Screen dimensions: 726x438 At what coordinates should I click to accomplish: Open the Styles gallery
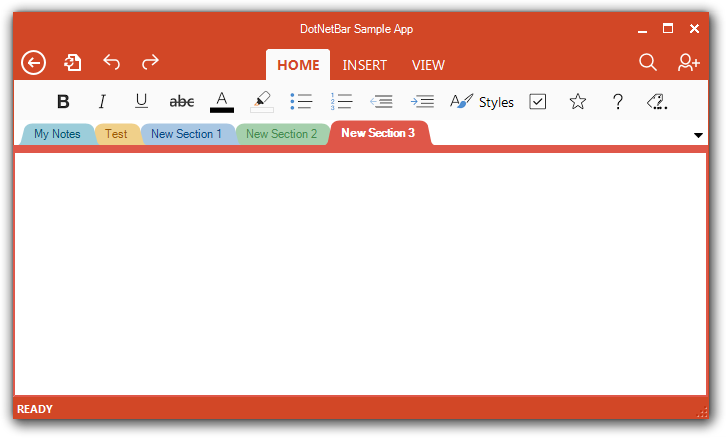coord(482,101)
